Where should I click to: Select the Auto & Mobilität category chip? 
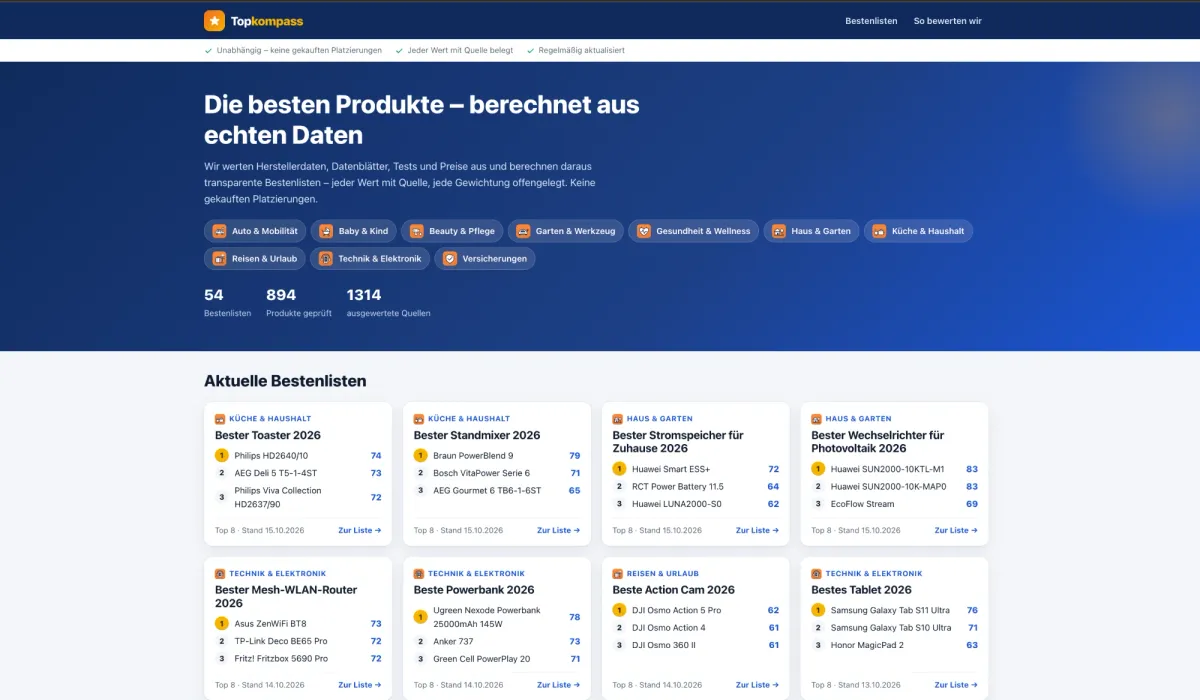click(x=255, y=231)
